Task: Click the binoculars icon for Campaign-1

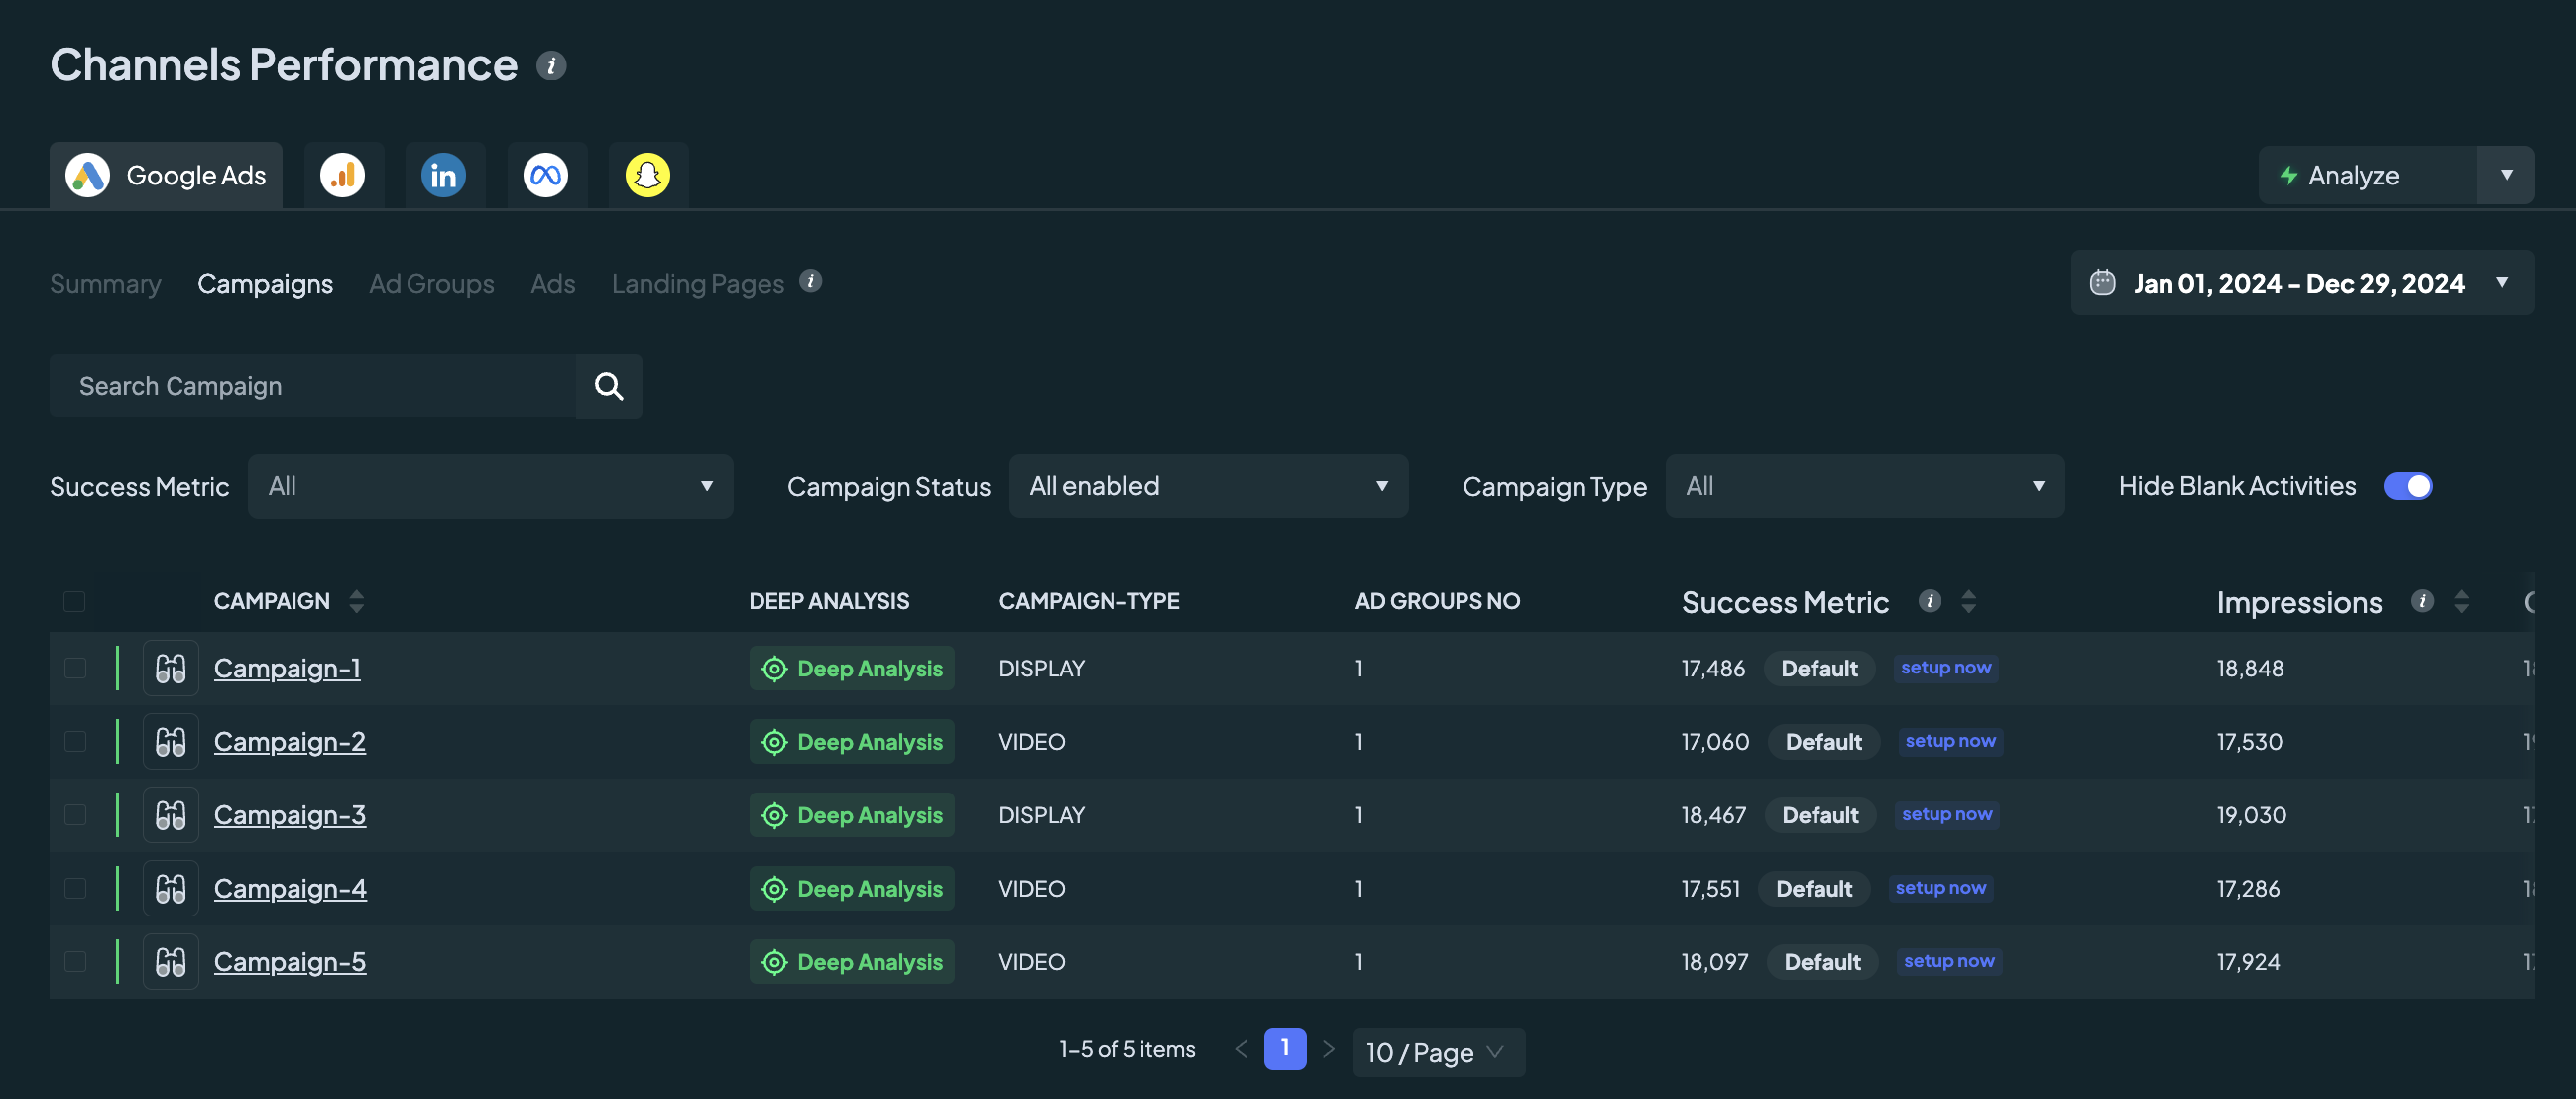Action: coord(171,668)
